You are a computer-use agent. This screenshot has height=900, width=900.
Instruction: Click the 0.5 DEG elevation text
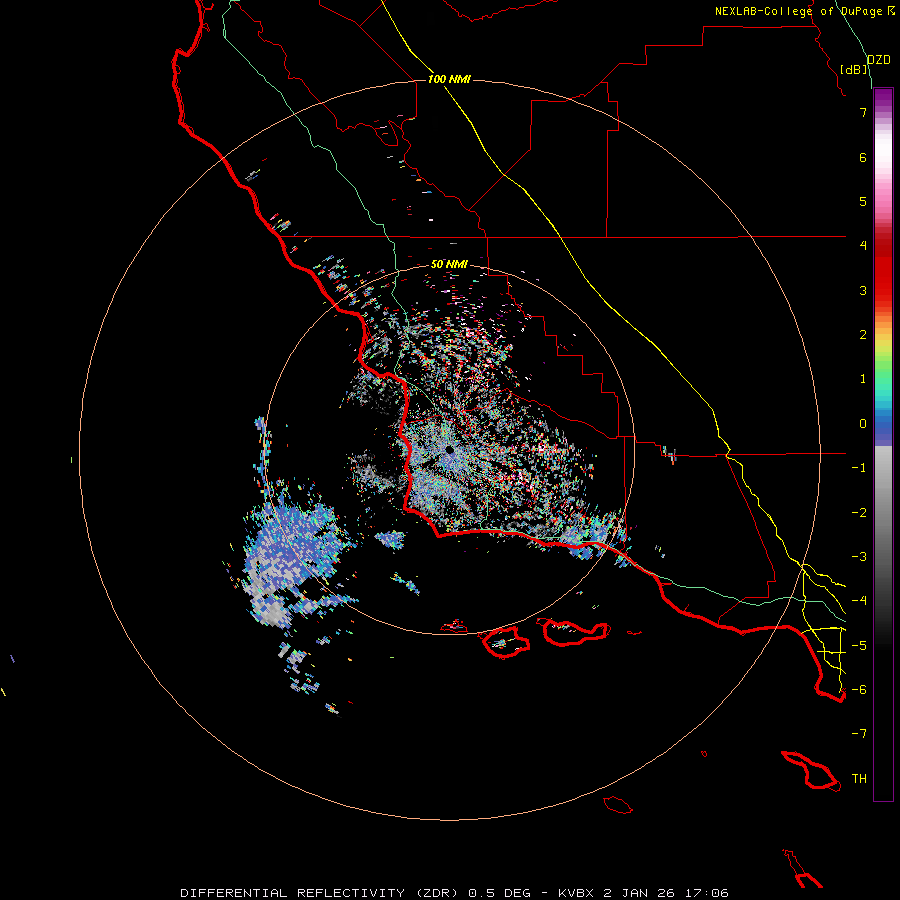(500, 893)
